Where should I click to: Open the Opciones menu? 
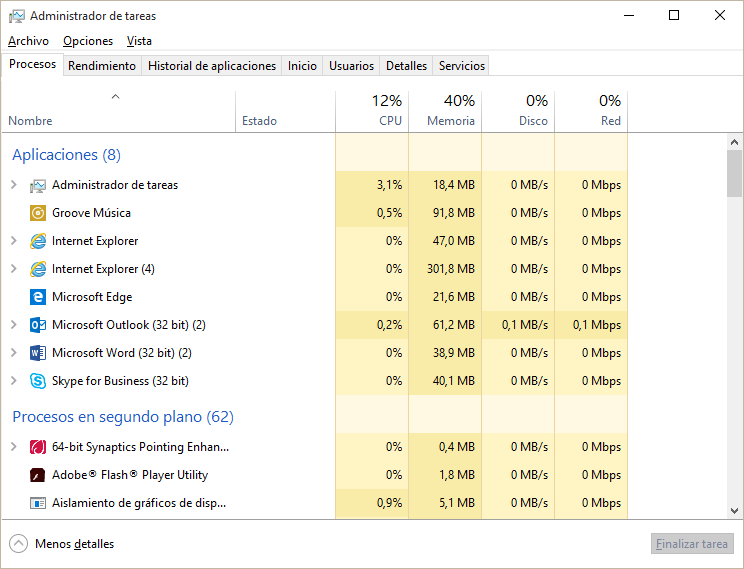(88, 41)
